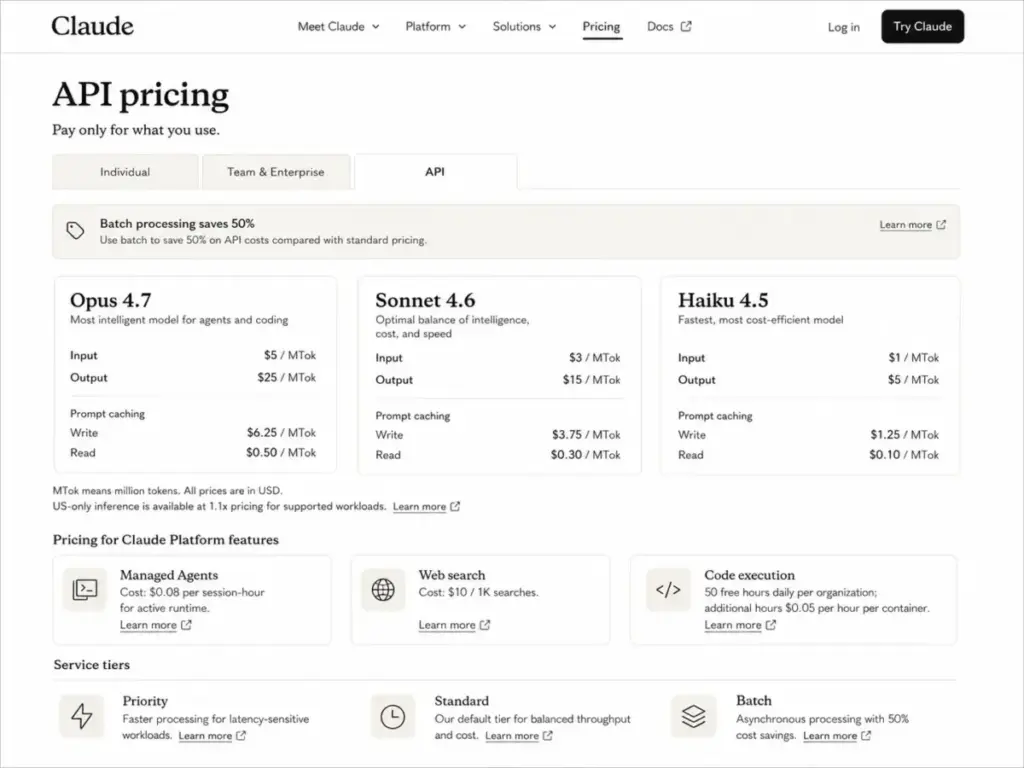Expand the Platform menu chevron
Viewport: 1024px width, 768px height.
coord(462,27)
